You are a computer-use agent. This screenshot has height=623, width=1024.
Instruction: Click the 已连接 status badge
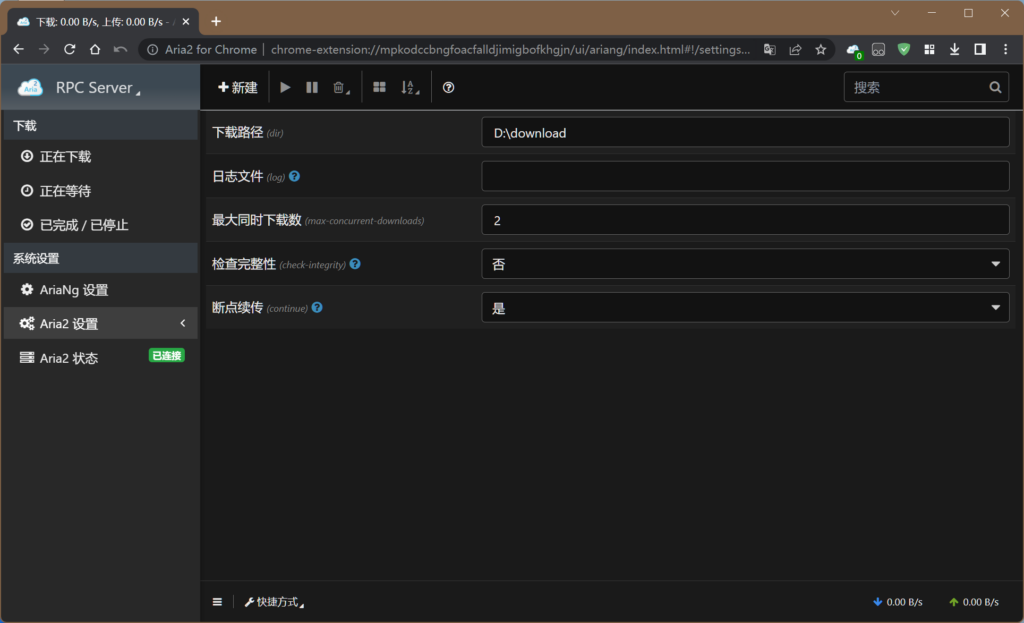pyautogui.click(x=167, y=356)
